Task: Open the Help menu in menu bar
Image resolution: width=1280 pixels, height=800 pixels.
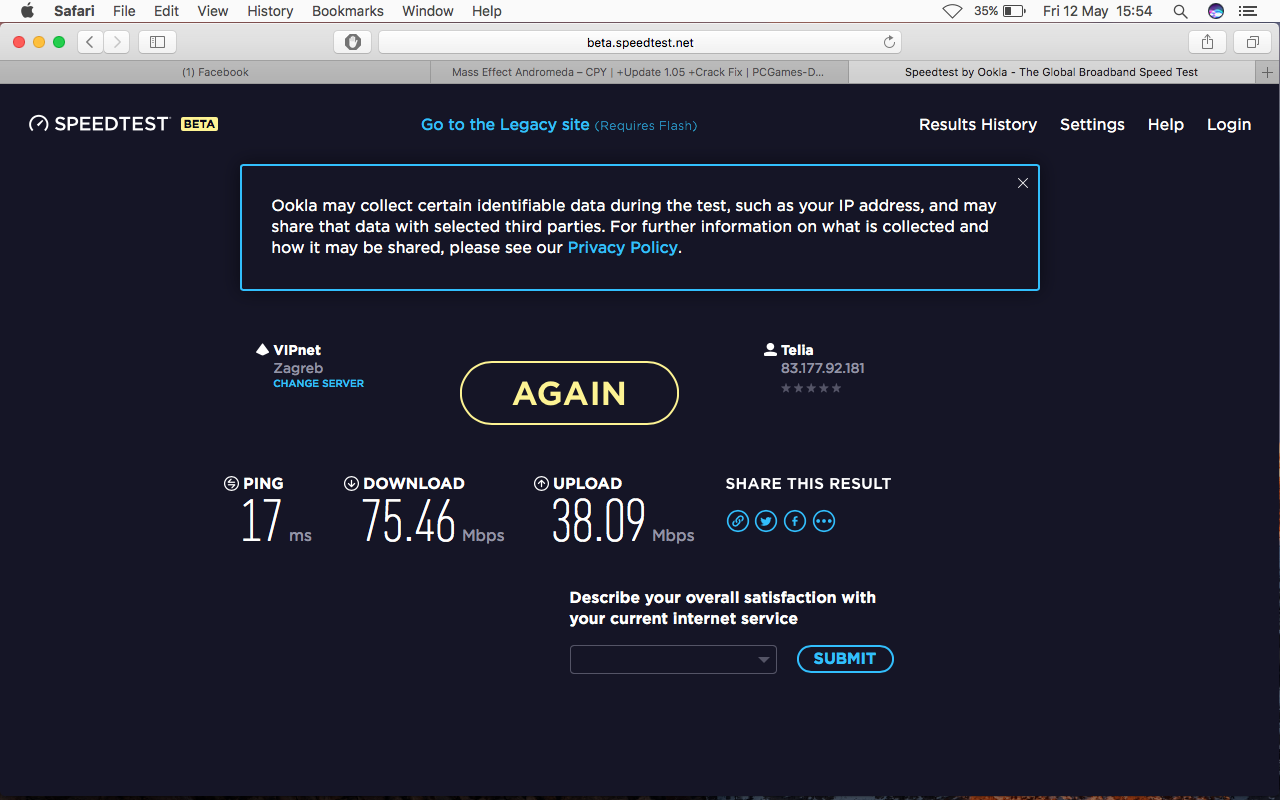Action: coord(487,11)
